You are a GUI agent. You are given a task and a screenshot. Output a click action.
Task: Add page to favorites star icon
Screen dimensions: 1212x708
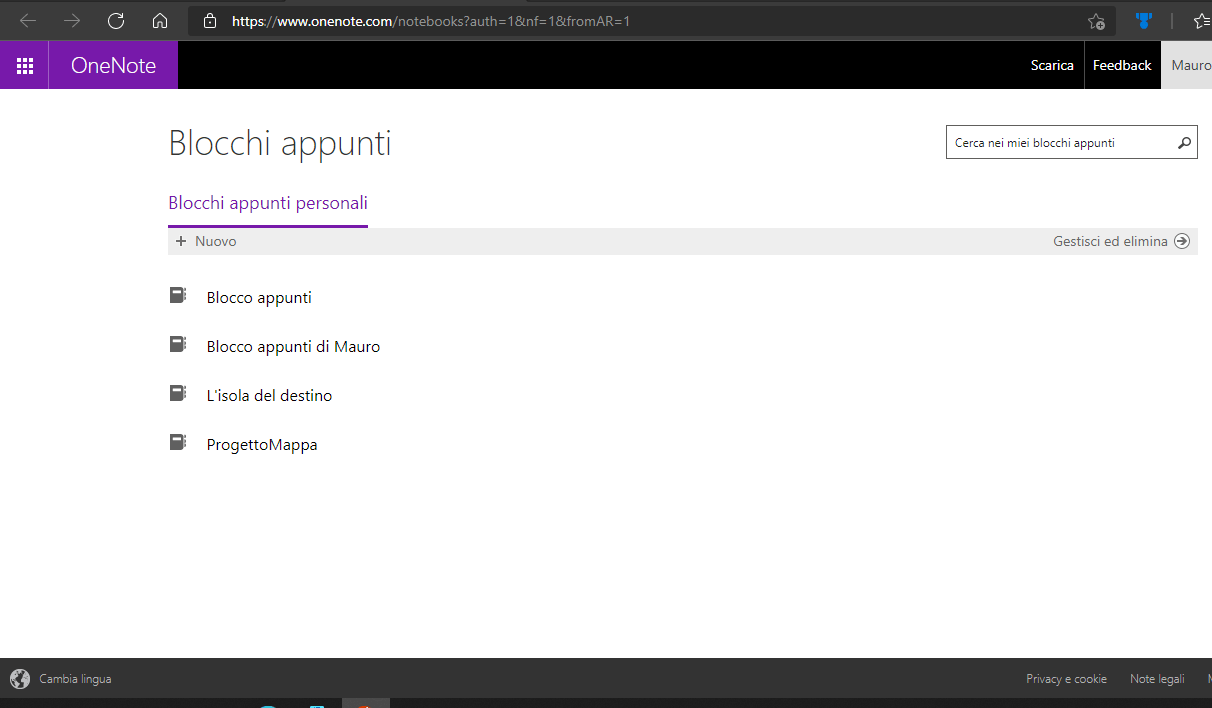point(1096,21)
